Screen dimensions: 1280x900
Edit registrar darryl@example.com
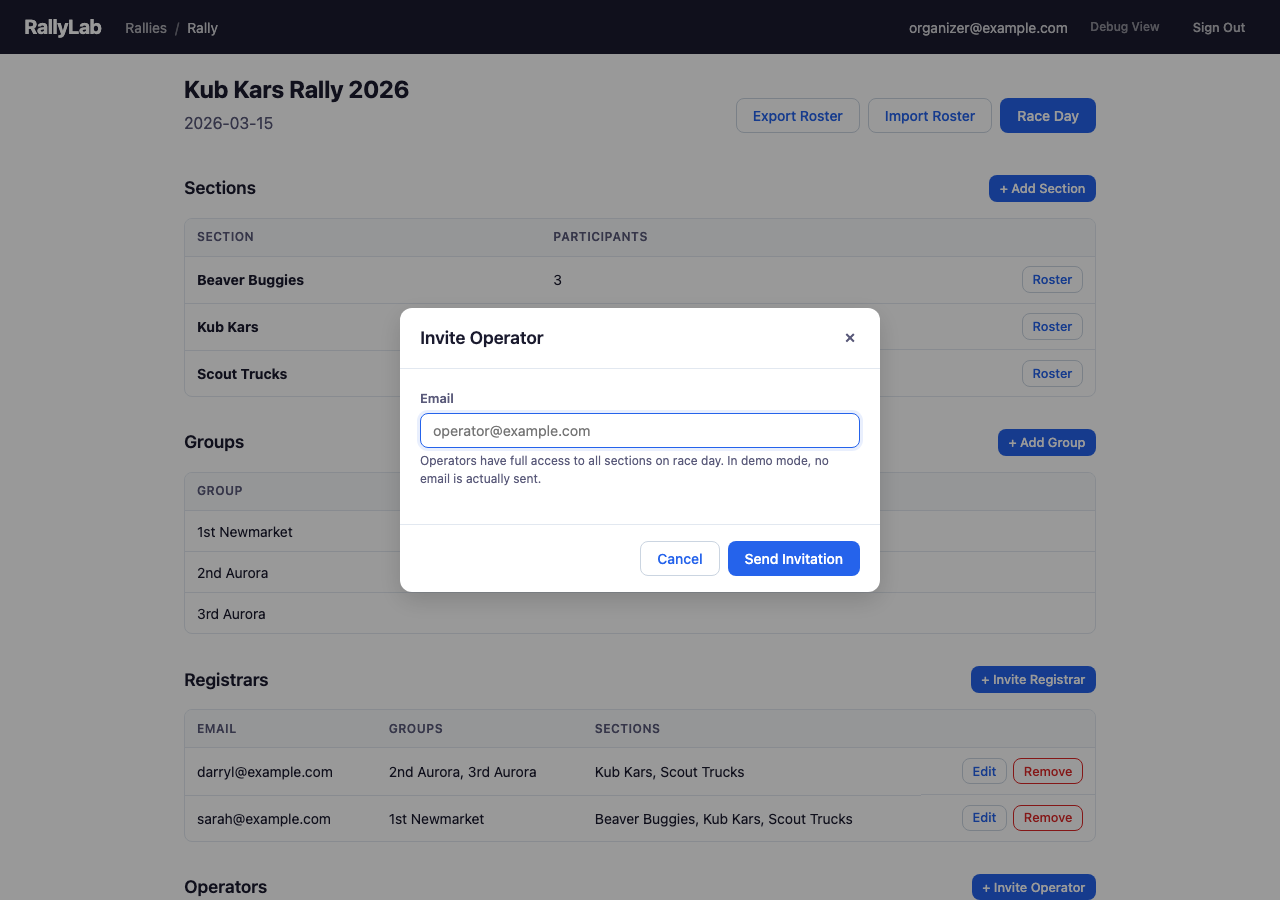pyautogui.click(x=984, y=771)
